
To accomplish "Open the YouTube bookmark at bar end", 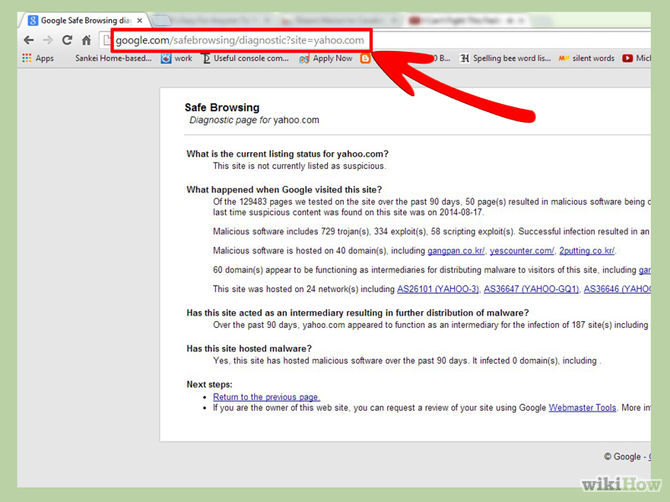I will (636, 58).
